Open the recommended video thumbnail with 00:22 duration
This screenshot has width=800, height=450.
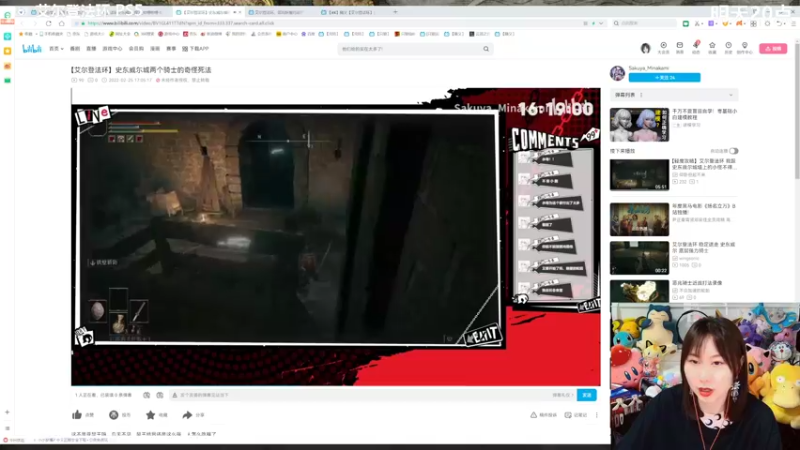click(639, 258)
